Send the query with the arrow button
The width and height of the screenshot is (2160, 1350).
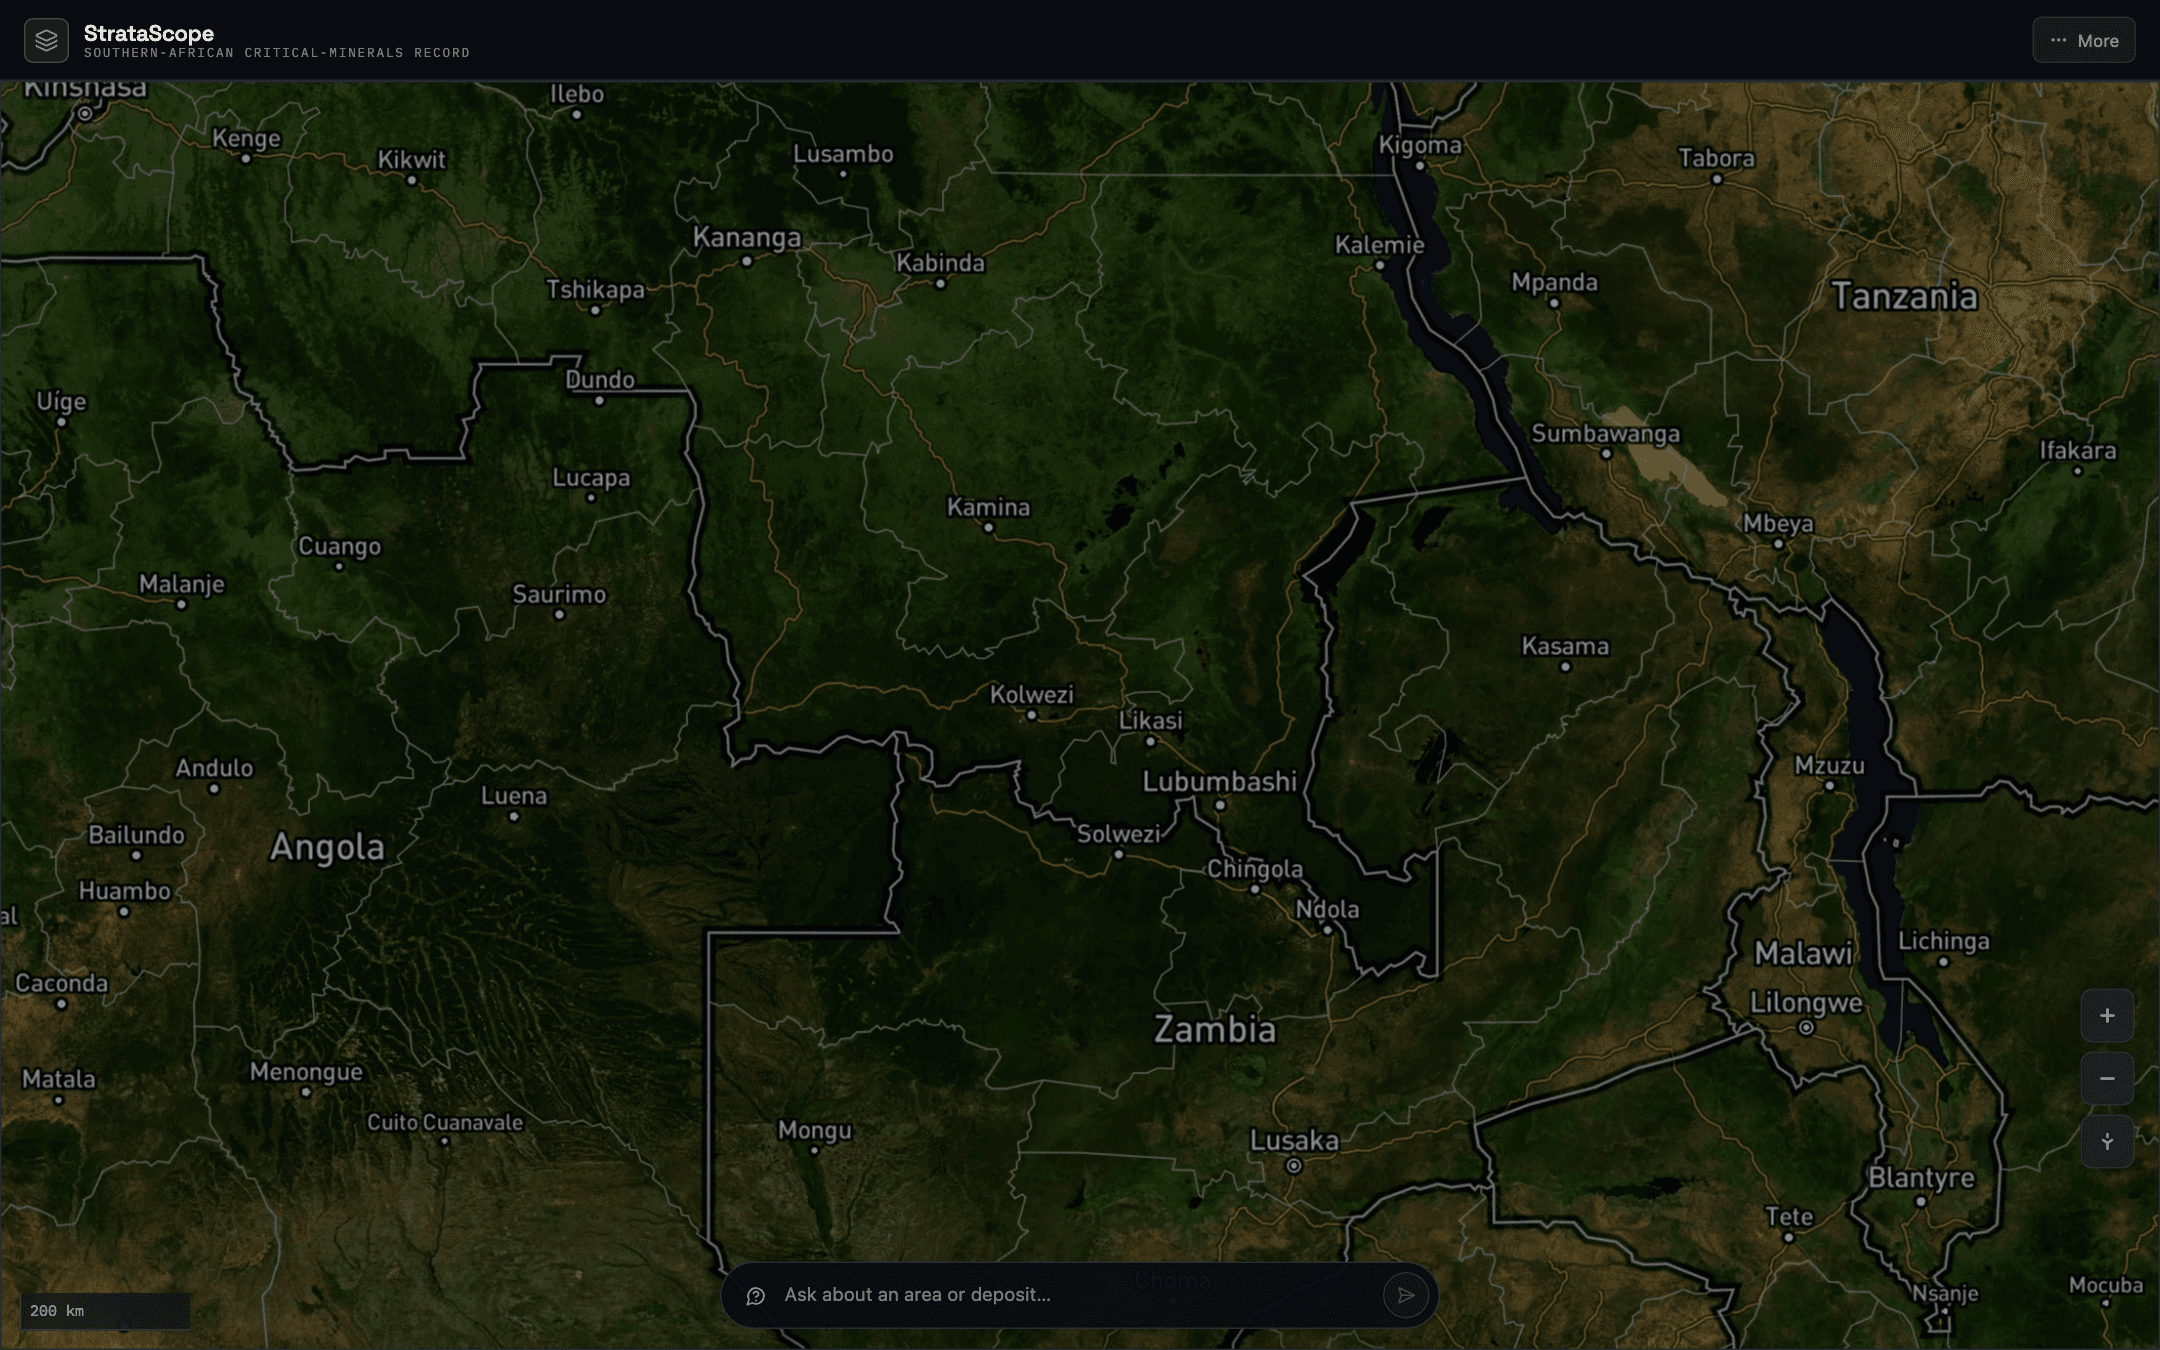1405,1295
